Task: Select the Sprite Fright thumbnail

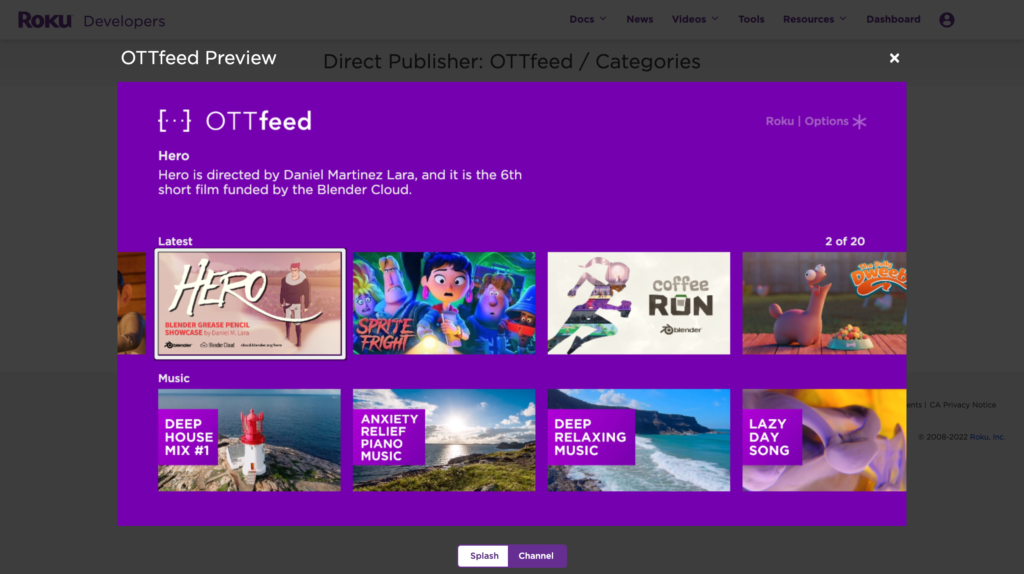Action: tap(444, 304)
